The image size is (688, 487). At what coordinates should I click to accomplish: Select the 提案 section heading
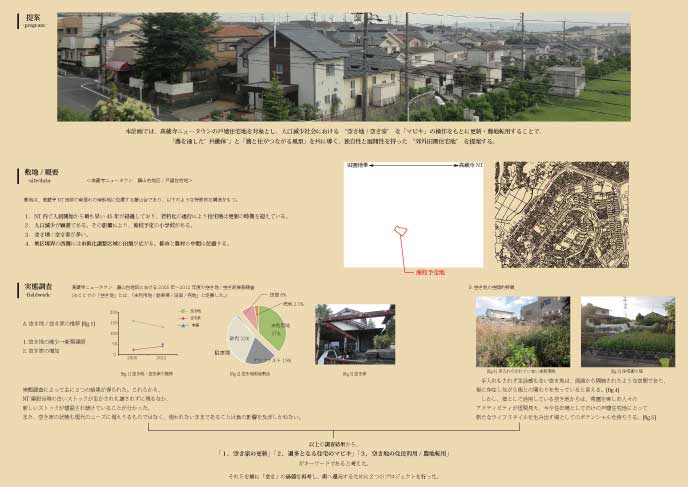33,18
